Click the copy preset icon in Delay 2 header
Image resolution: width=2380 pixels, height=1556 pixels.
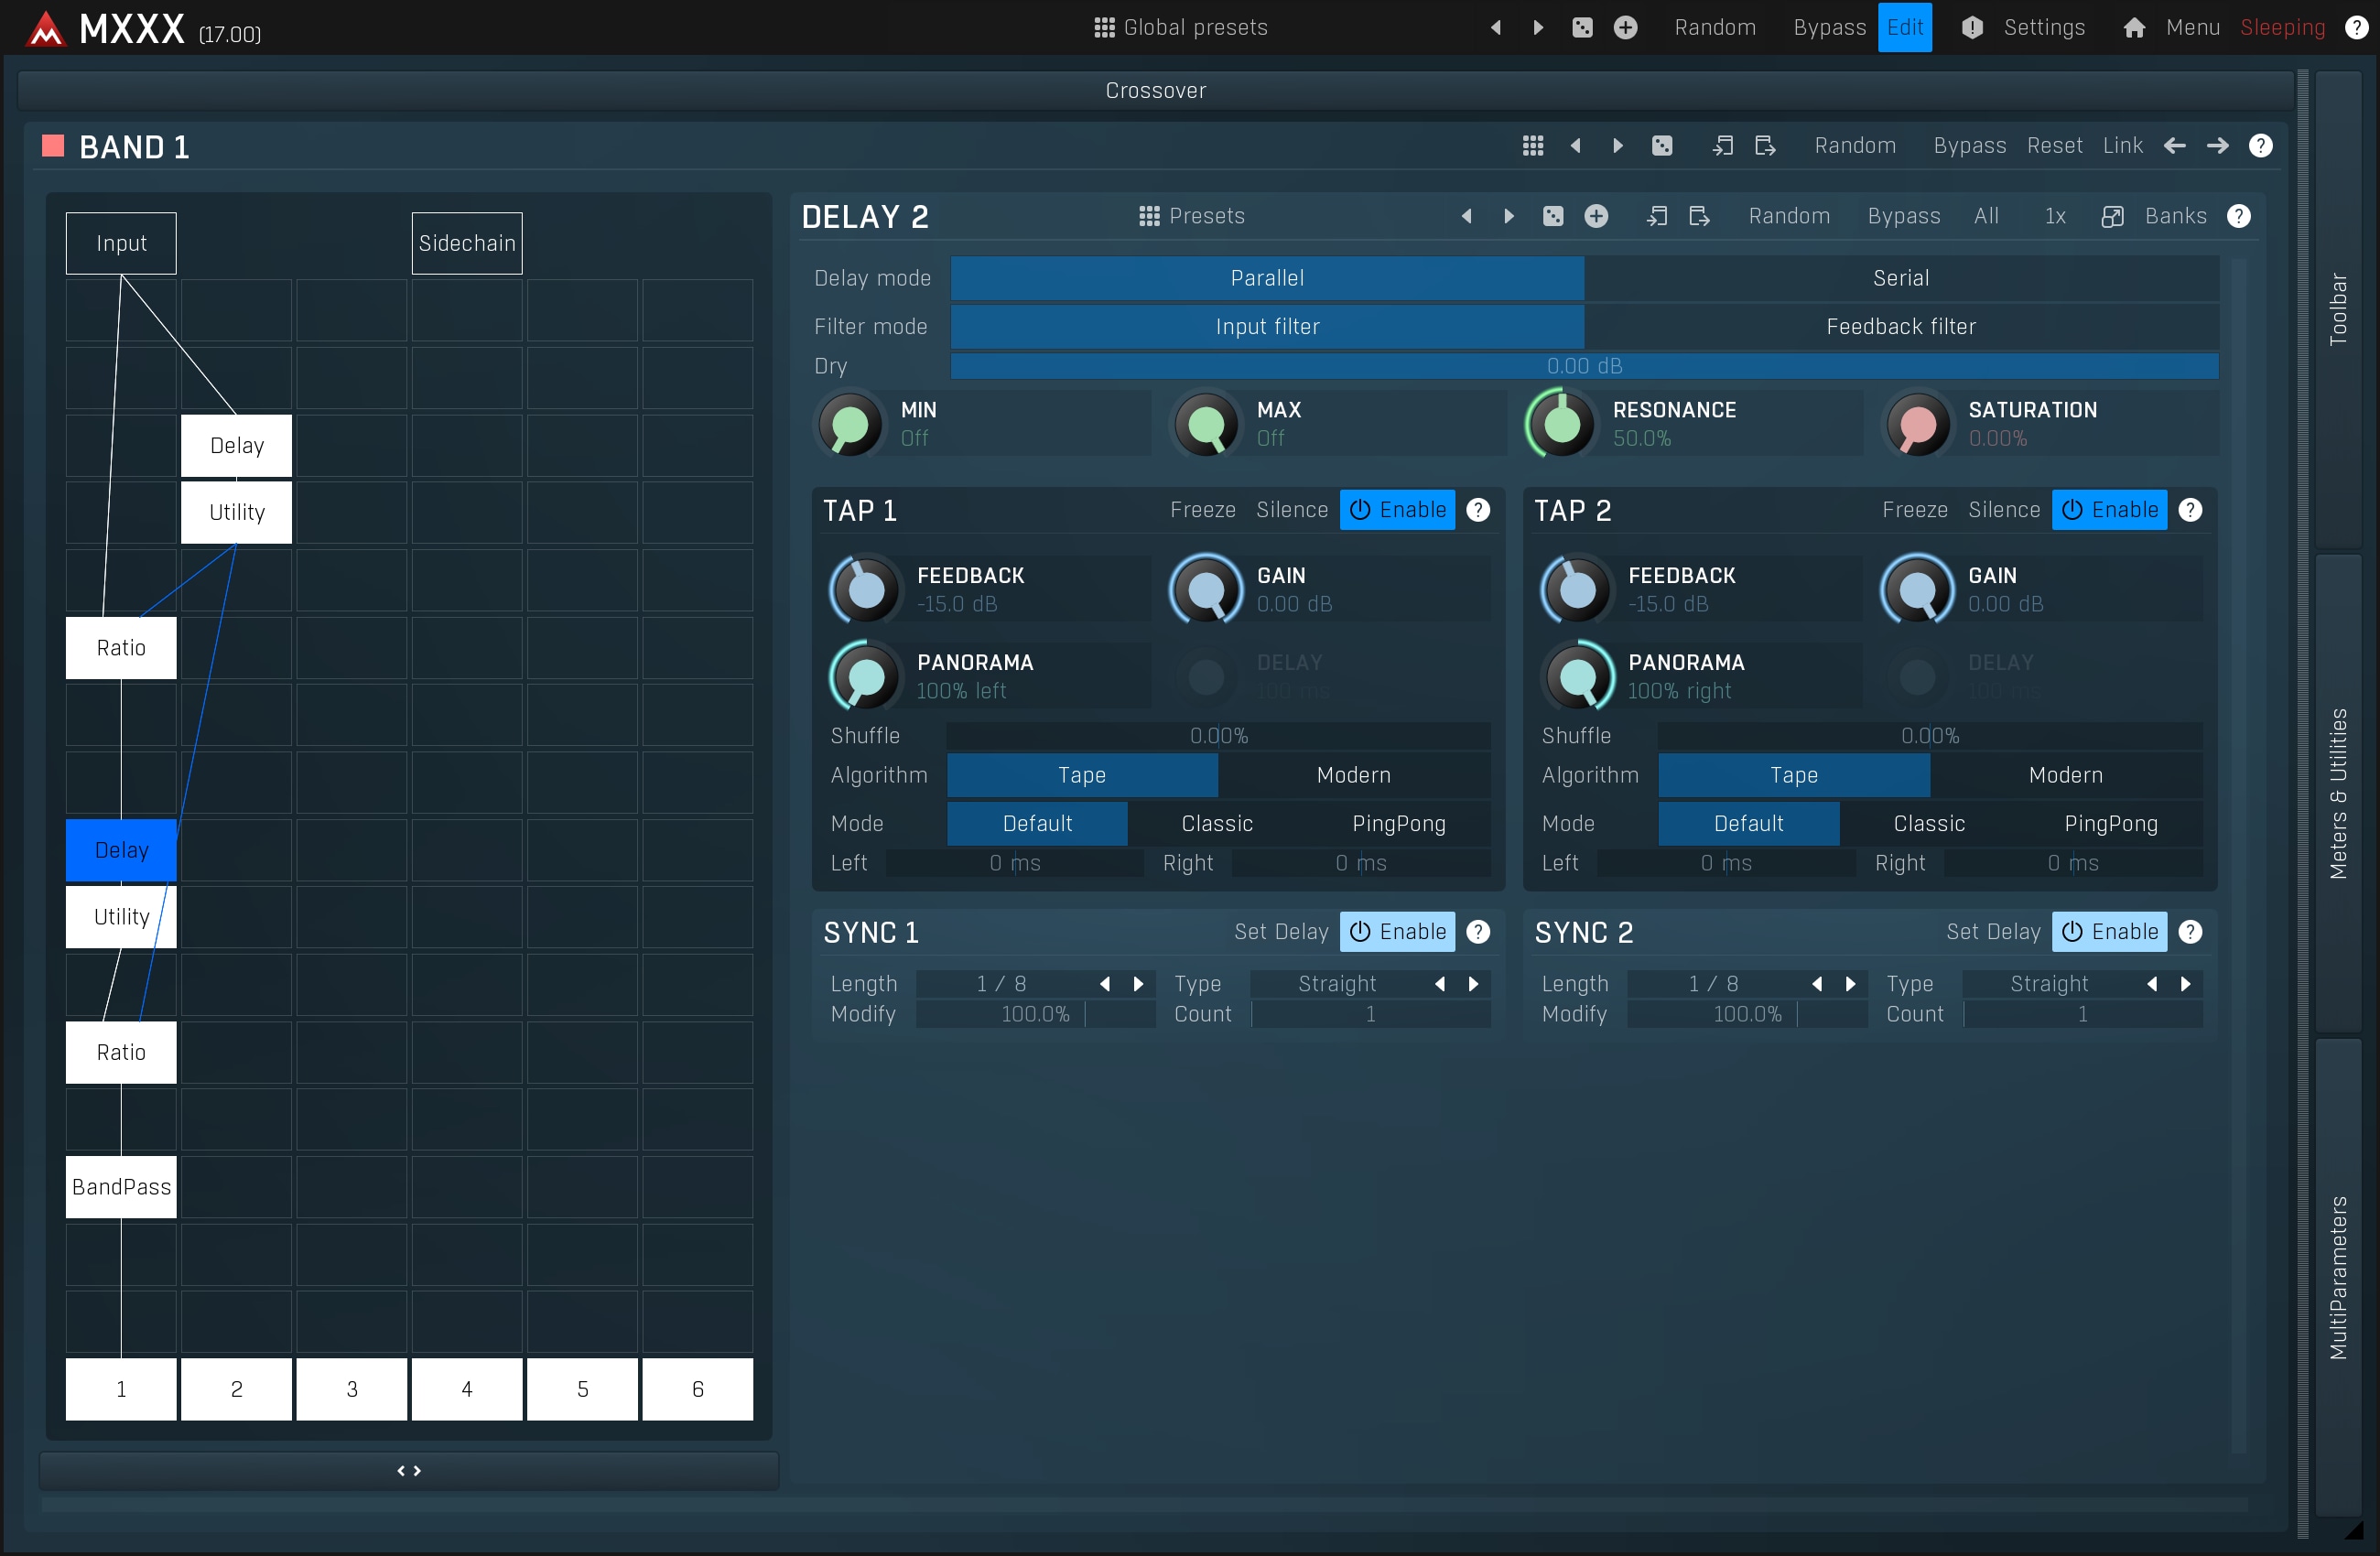(1656, 216)
